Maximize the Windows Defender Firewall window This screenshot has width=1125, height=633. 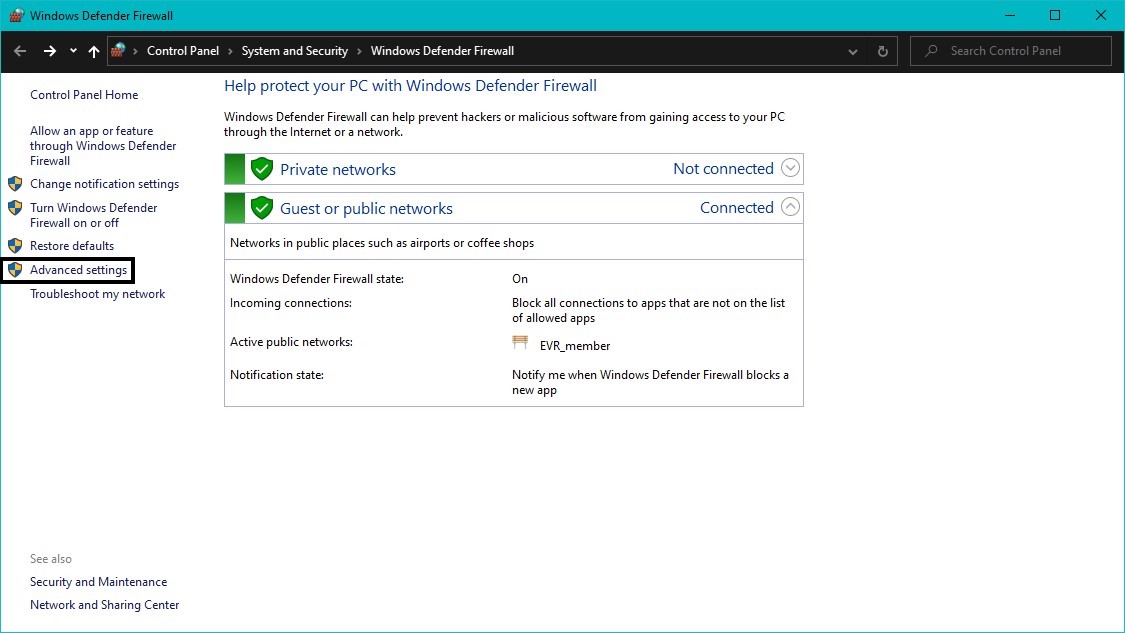tap(1055, 15)
